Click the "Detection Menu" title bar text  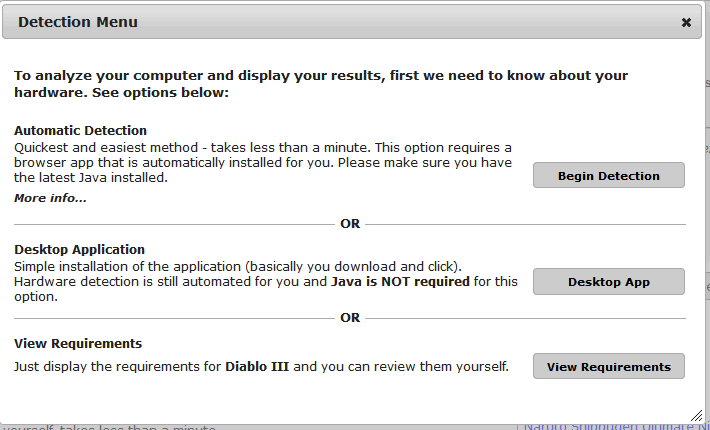(78, 22)
